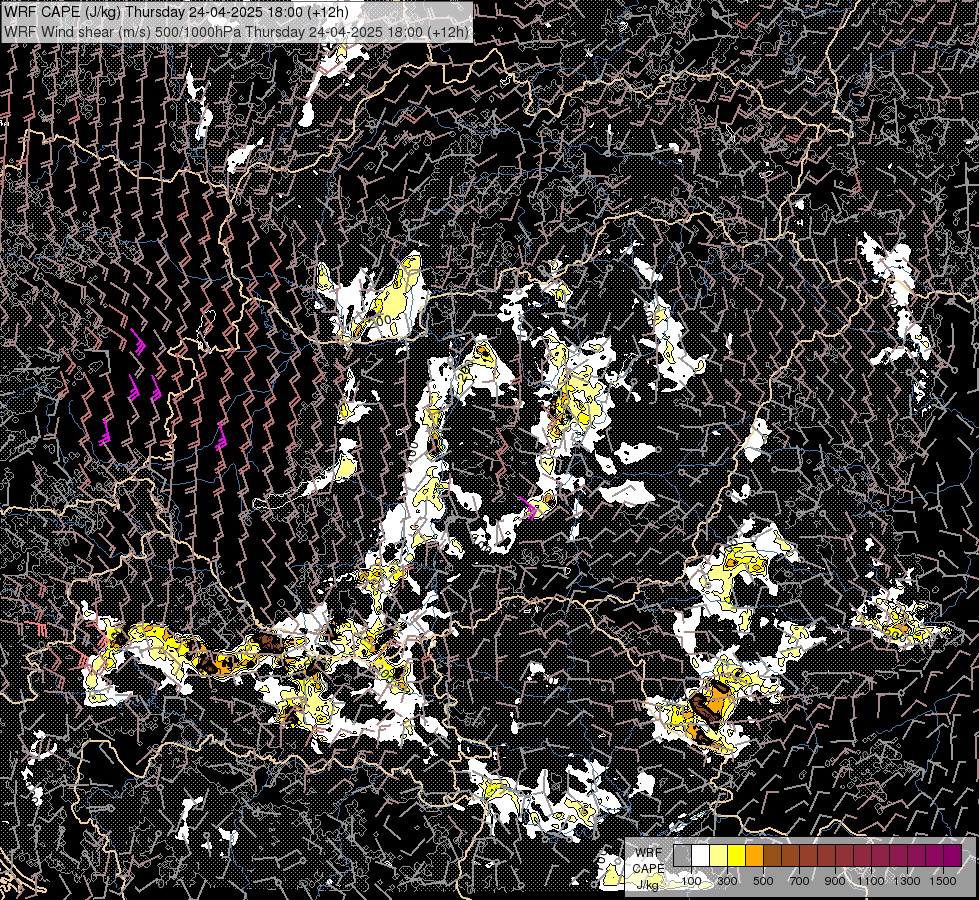Select the pale yellow legend swatch
The image size is (979, 900).
(719, 855)
